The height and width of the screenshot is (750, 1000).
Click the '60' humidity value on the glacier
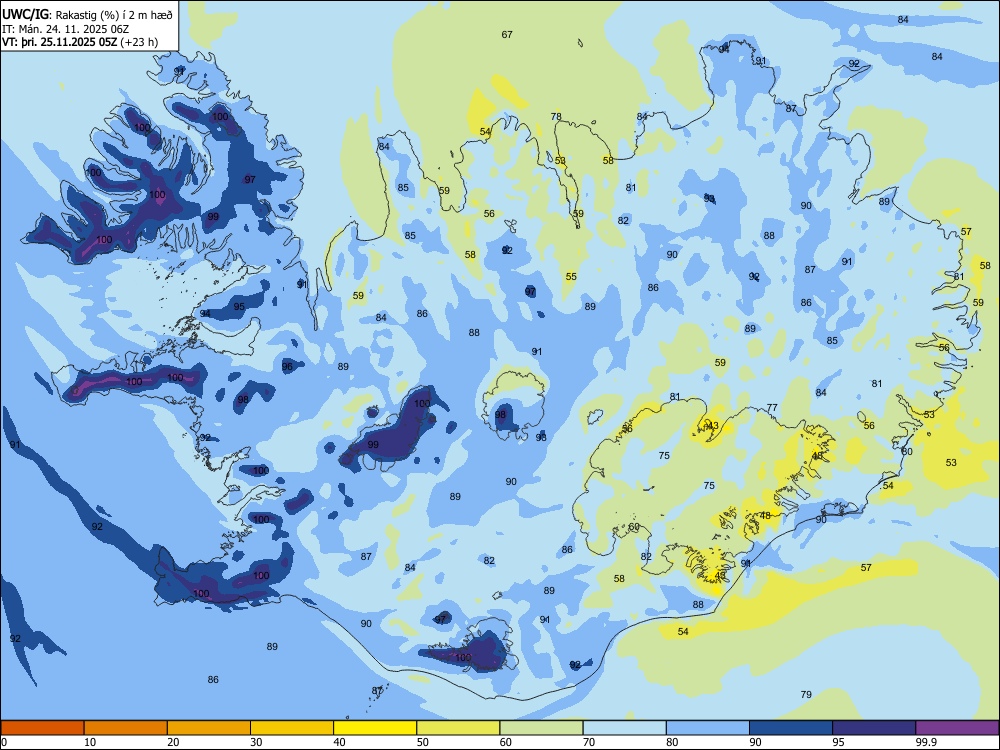pos(634,527)
